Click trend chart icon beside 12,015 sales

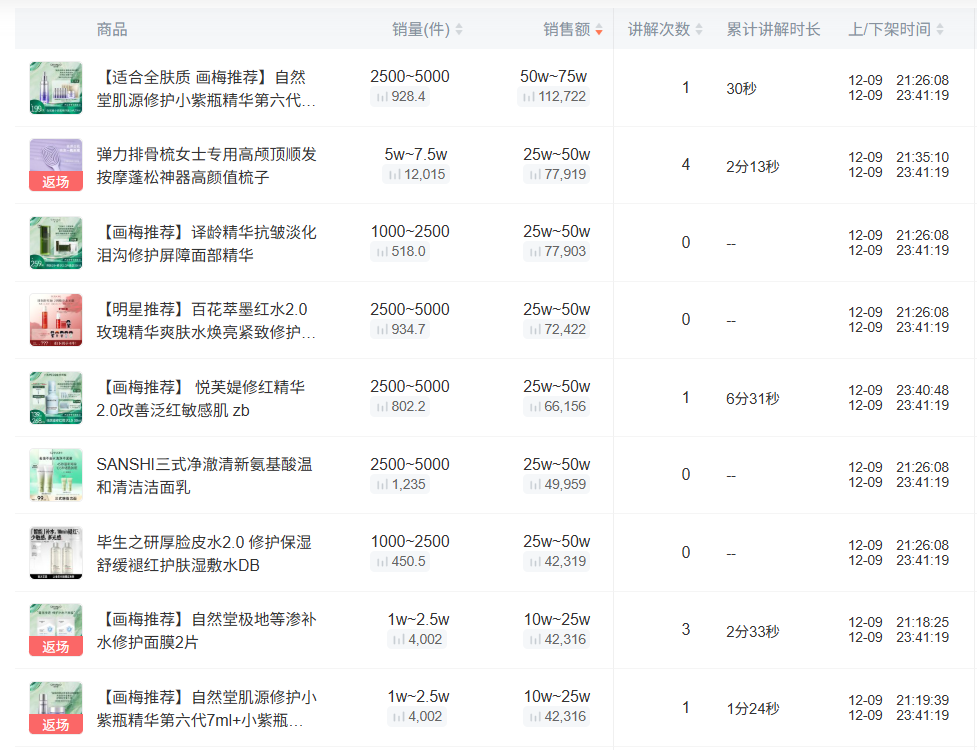[x=394, y=174]
